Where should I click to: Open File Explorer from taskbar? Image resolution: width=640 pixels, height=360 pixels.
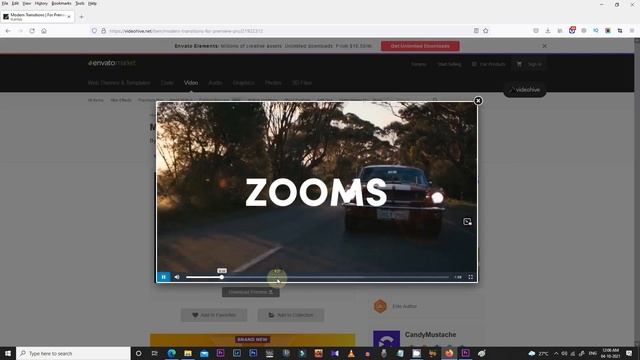188,353
